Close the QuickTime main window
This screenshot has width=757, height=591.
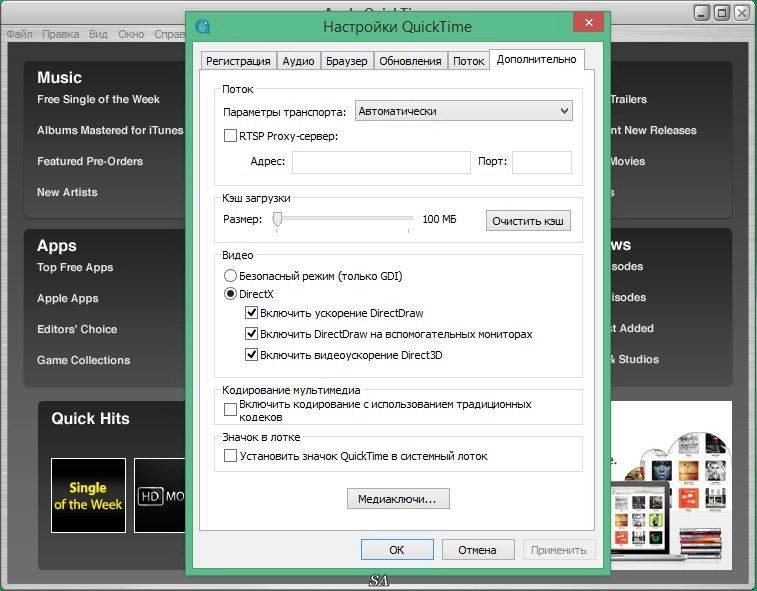coord(742,13)
